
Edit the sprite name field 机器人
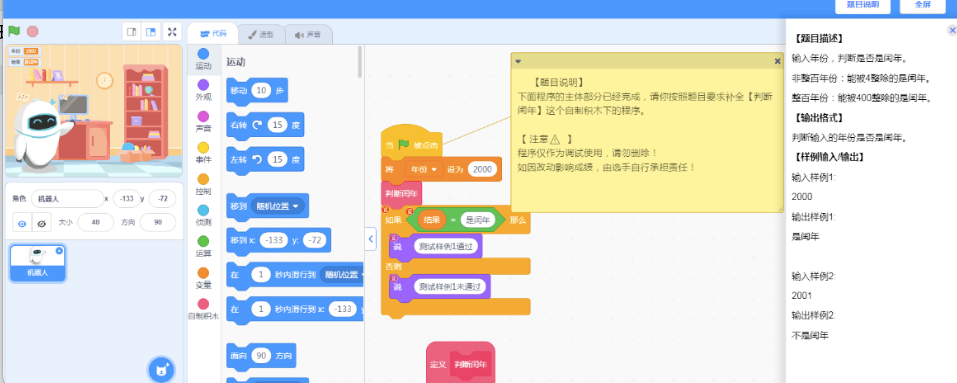(67, 199)
